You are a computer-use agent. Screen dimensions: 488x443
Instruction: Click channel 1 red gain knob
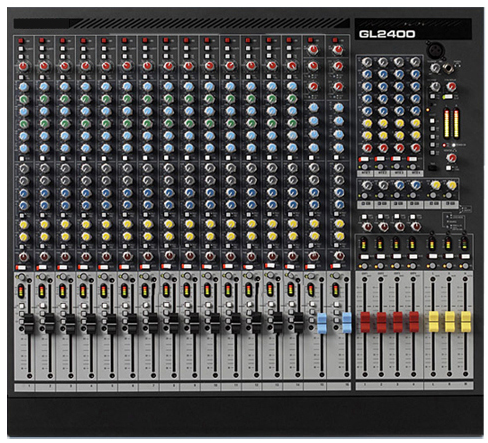click(23, 66)
